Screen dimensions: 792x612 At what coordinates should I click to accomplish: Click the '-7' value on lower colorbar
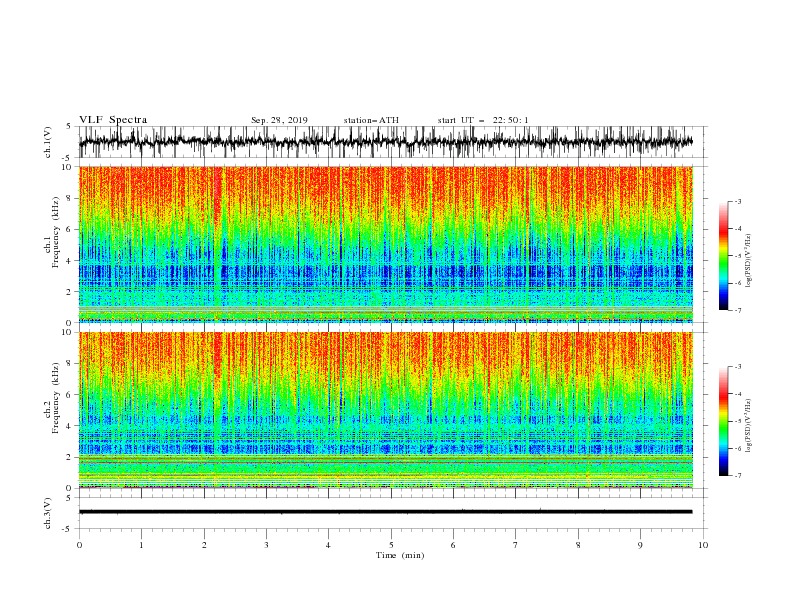[738, 475]
